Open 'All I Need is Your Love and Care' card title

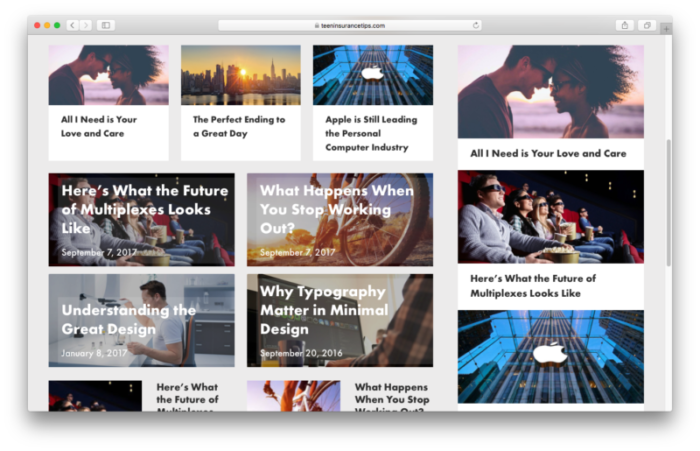click(x=99, y=126)
